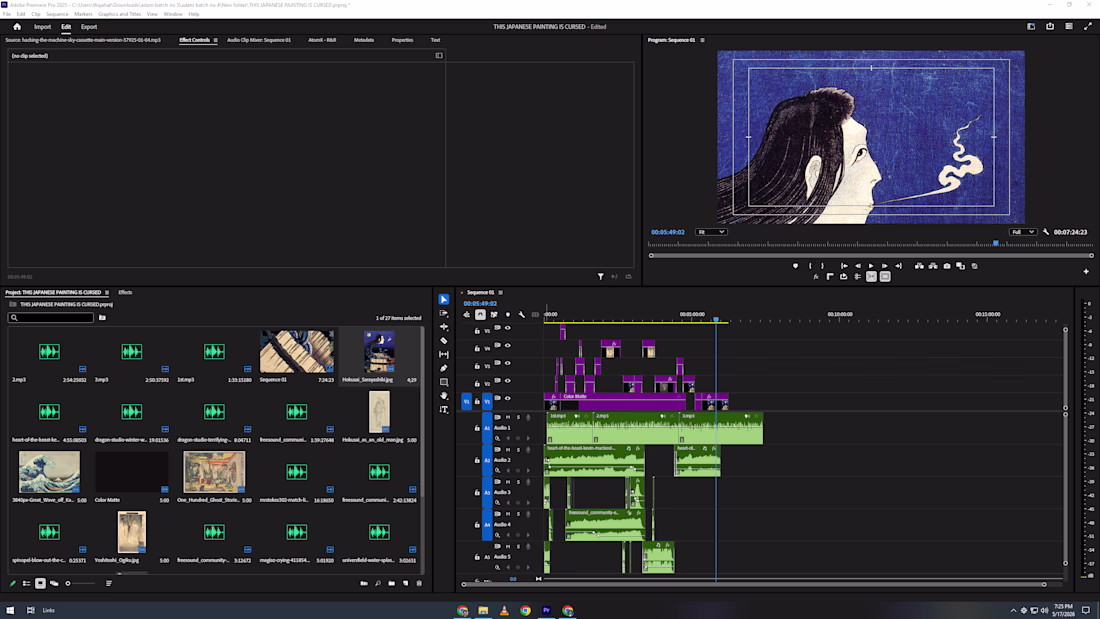Image resolution: width=1100 pixels, height=619 pixels.
Task: Toggle lock on V4 track
Action: click(477, 348)
